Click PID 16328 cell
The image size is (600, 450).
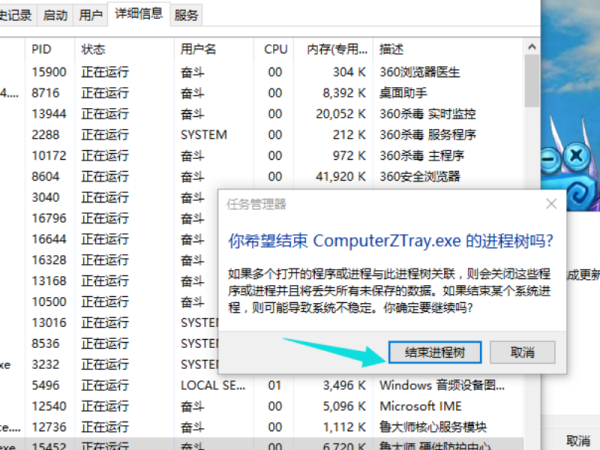(x=49, y=260)
